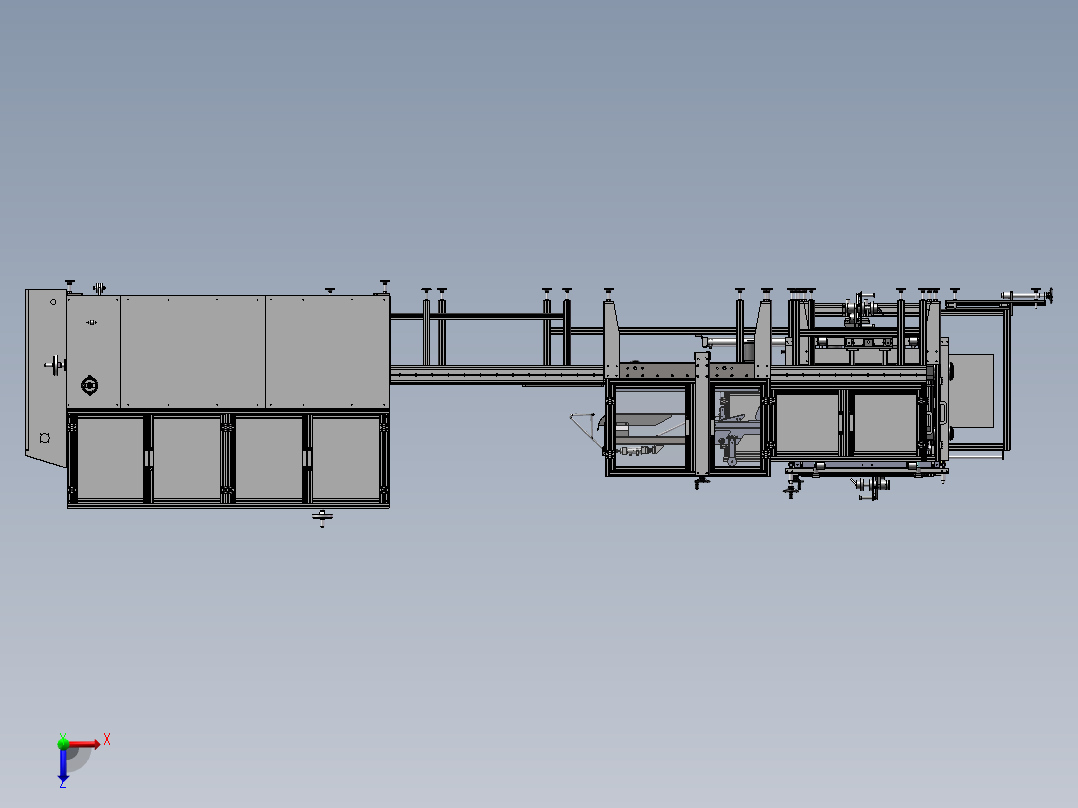Viewport: 1078px width, 808px height.
Task: Select the tilted end door panel at far left of machine
Action: tap(46, 378)
